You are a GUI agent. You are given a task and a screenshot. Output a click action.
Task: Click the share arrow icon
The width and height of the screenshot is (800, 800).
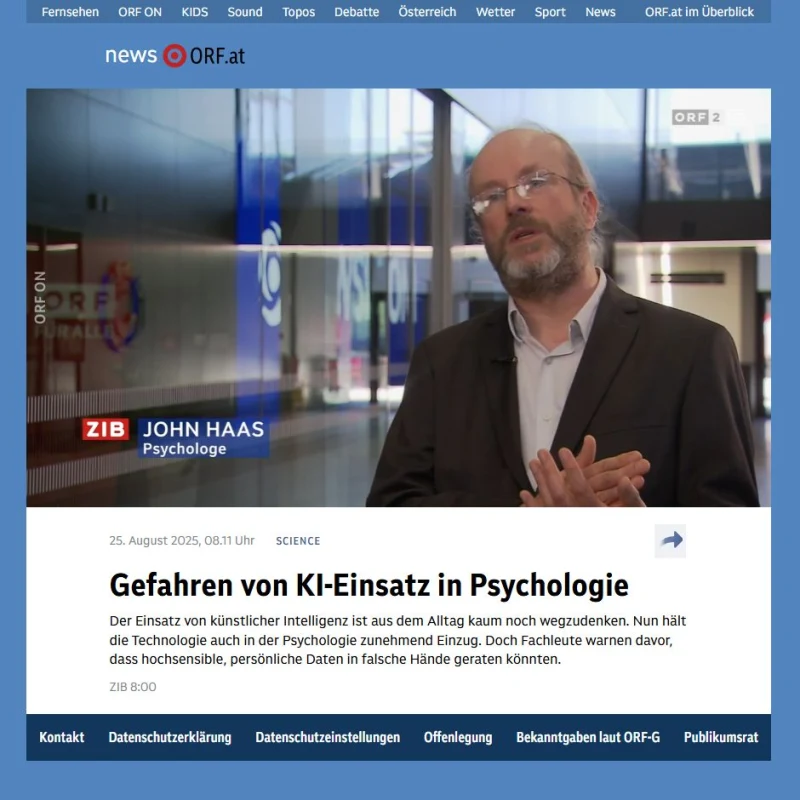coord(670,540)
